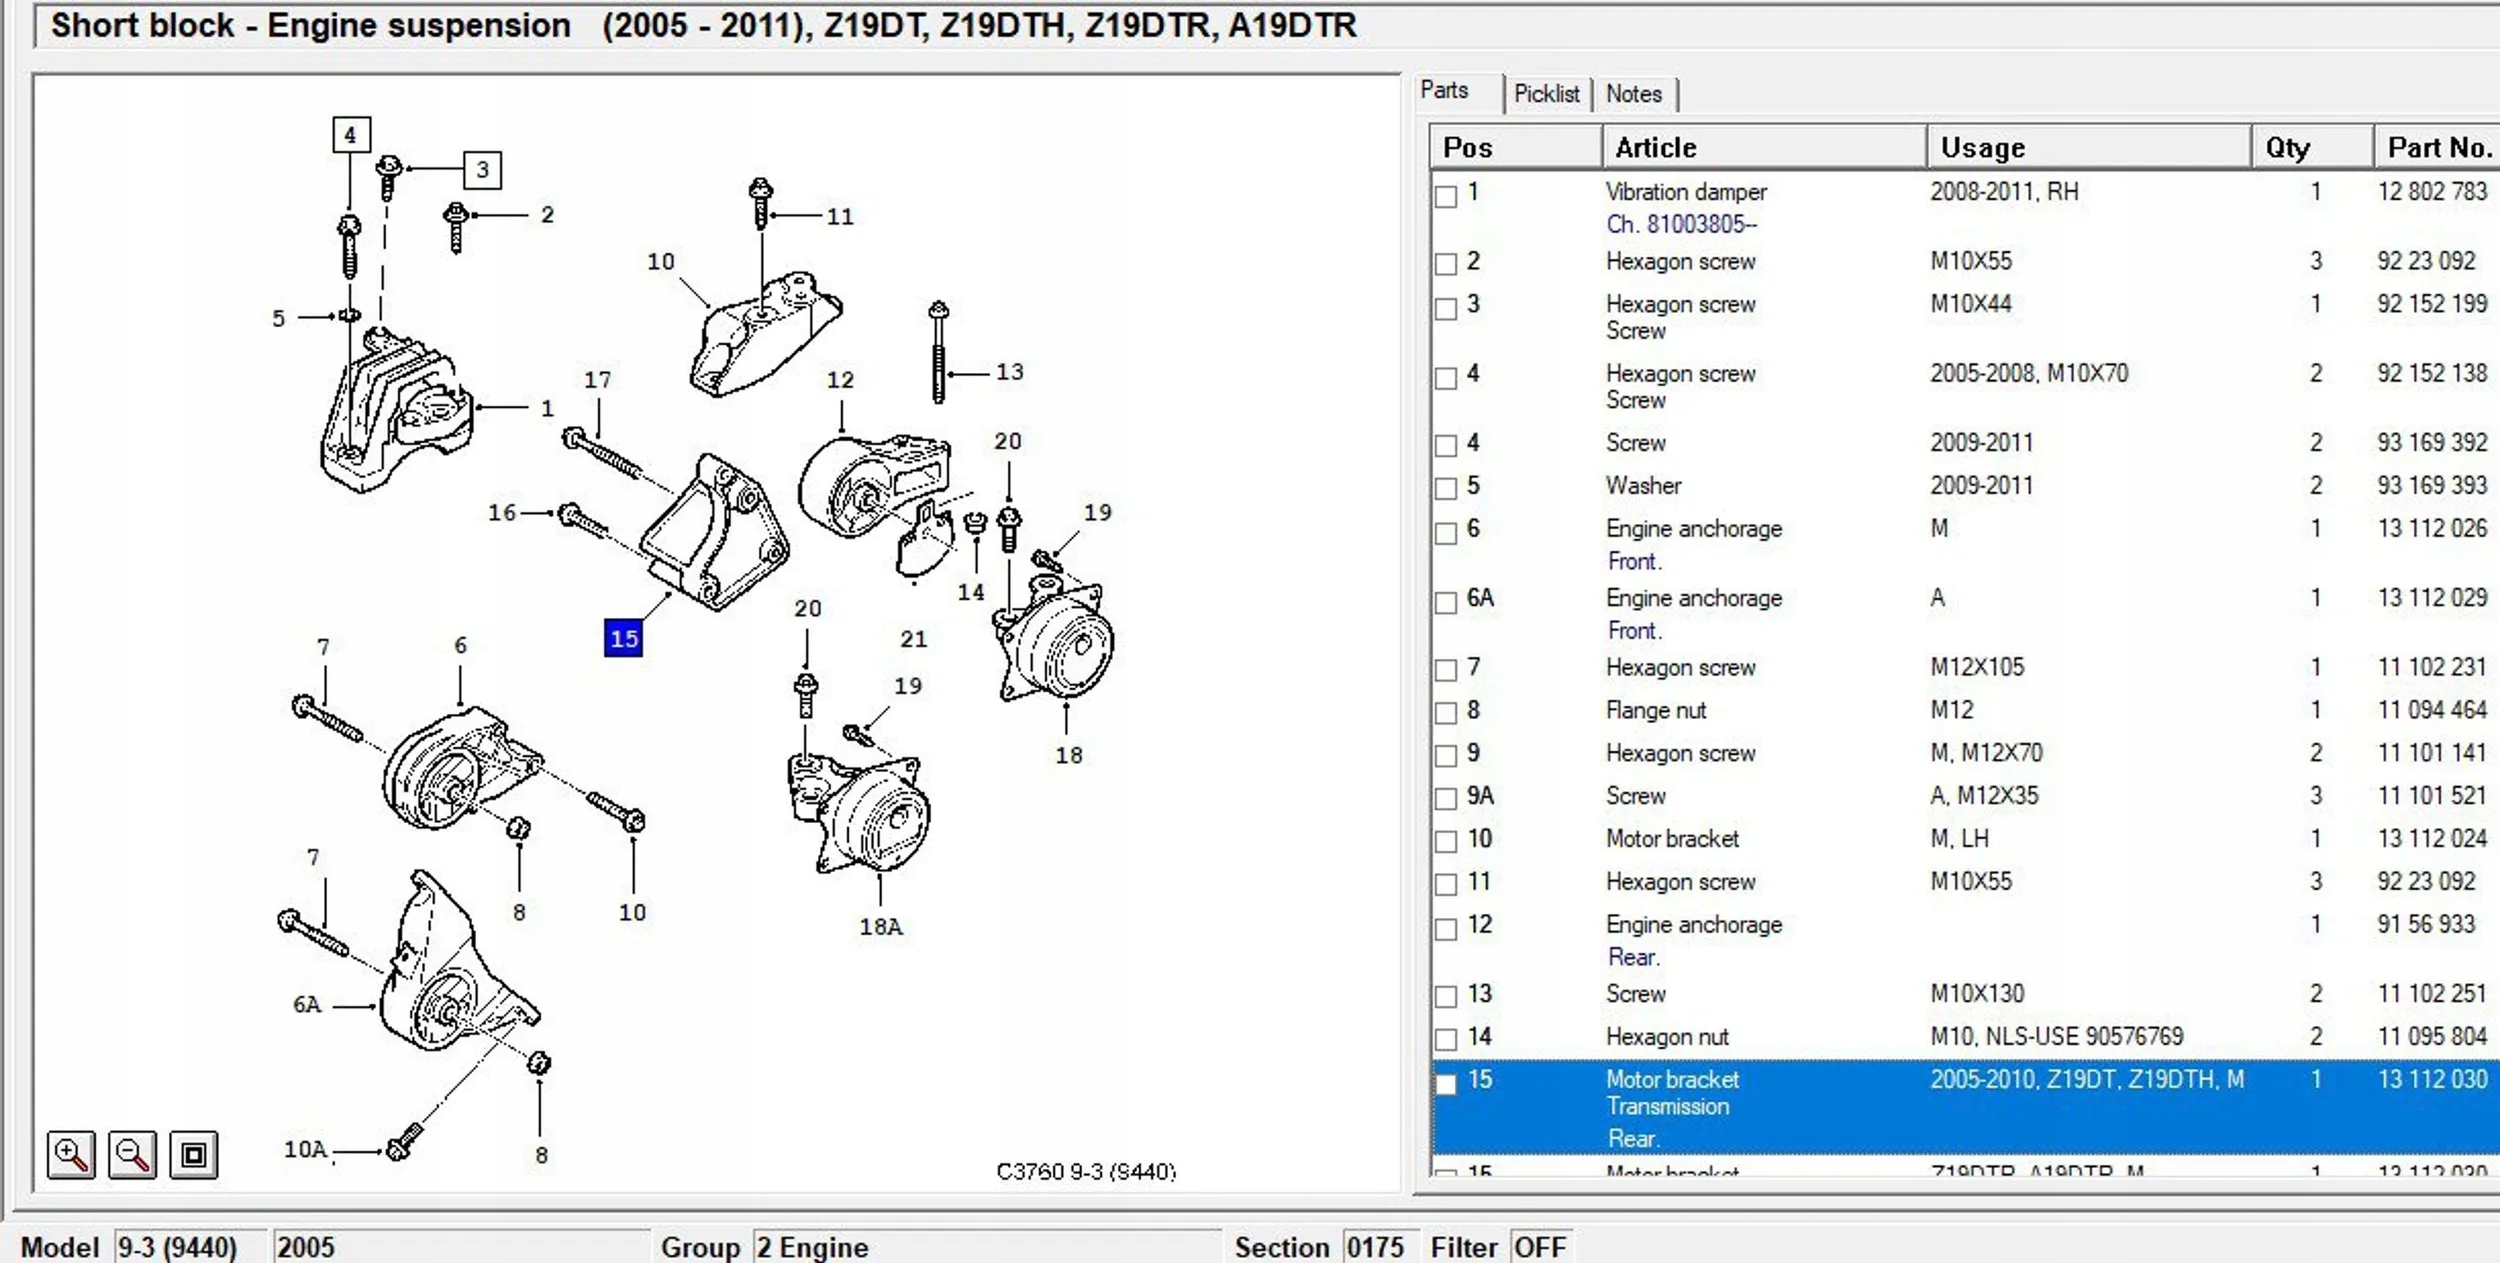Open the Notes tab
This screenshot has height=1263, width=2500.
pos(1633,94)
